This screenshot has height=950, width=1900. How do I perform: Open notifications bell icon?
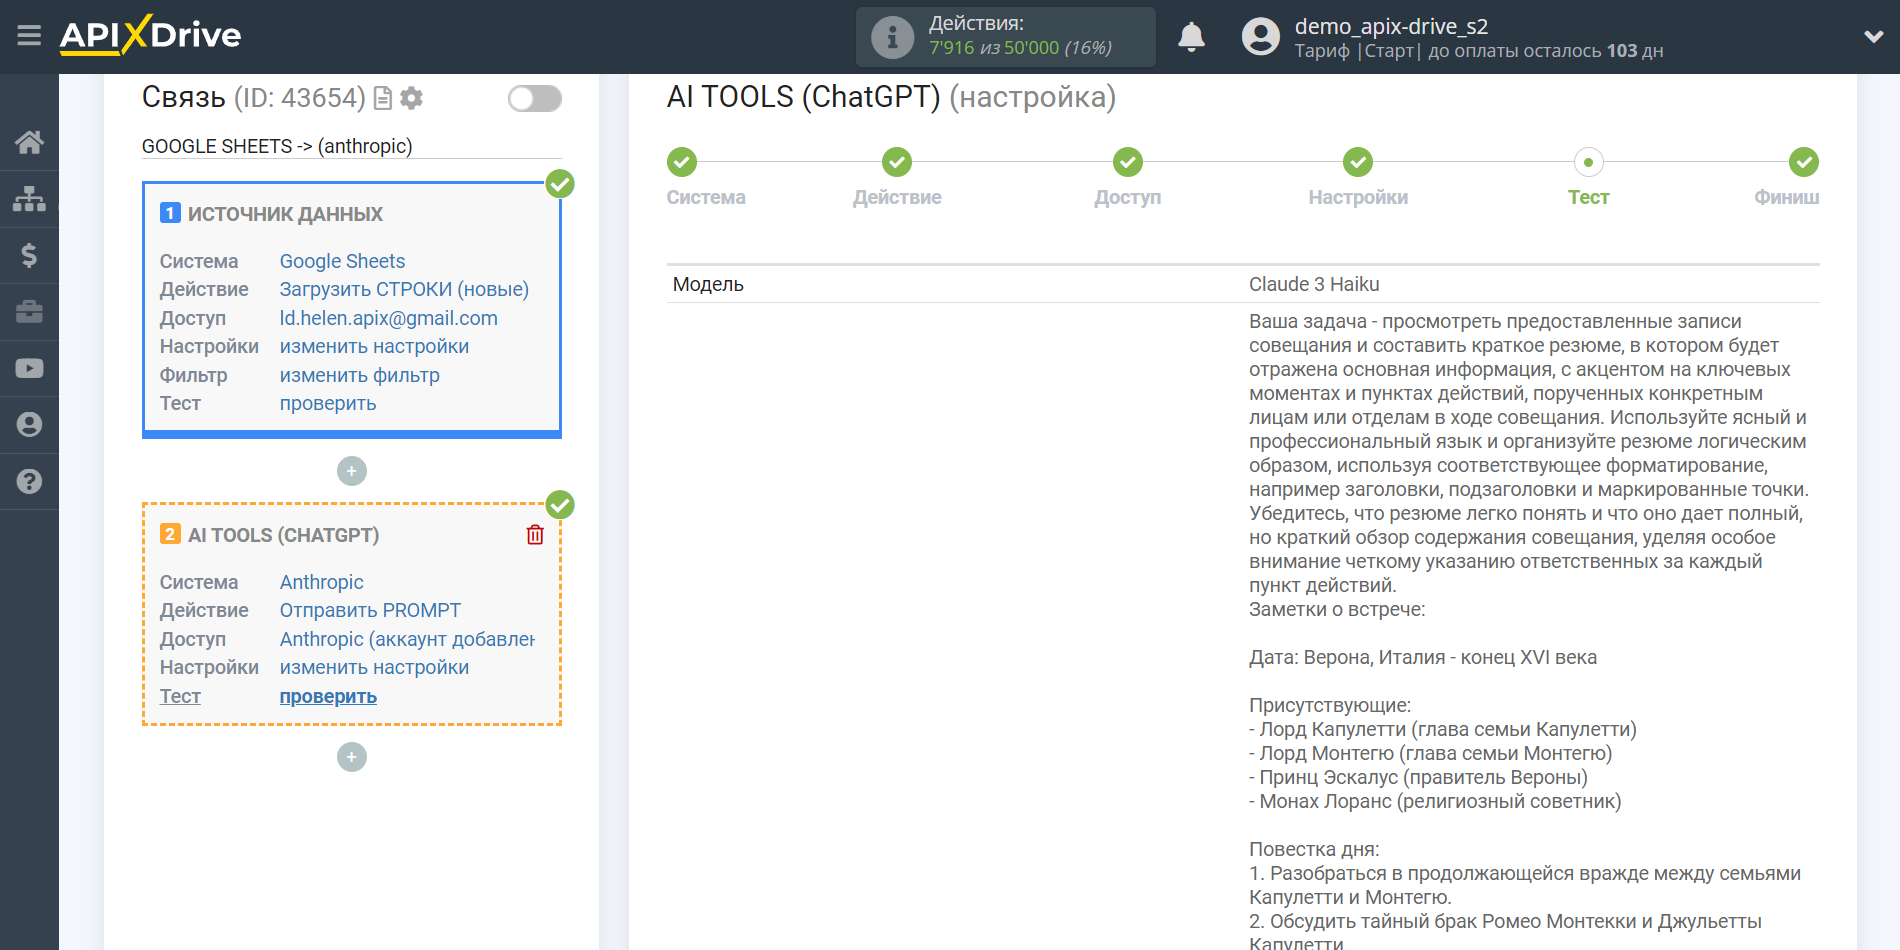(x=1191, y=37)
